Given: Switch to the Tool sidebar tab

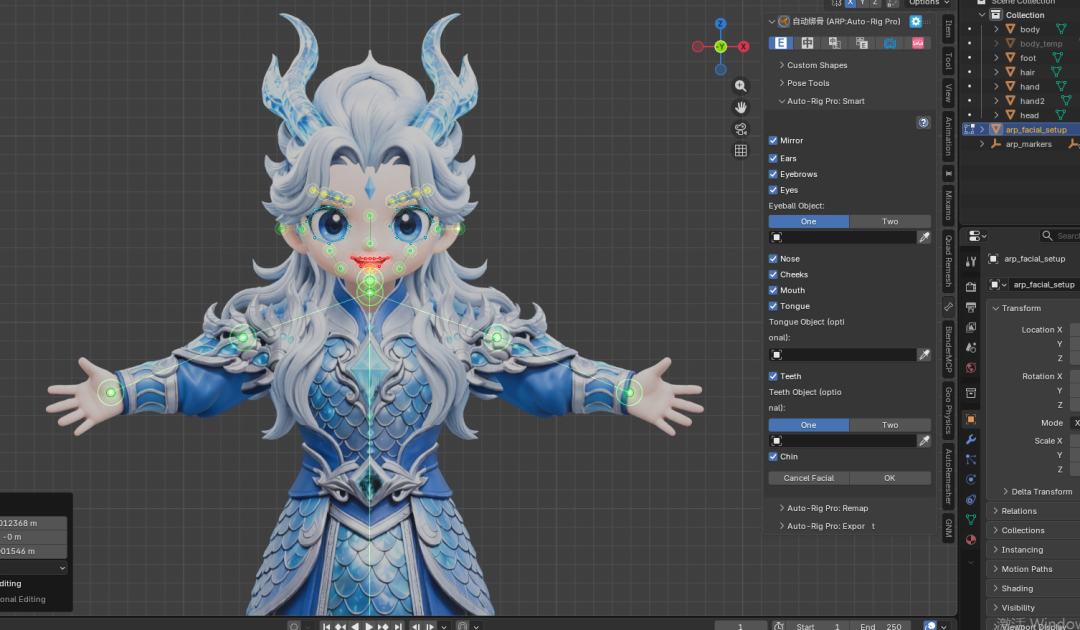Looking at the screenshot, I should coord(948,61).
